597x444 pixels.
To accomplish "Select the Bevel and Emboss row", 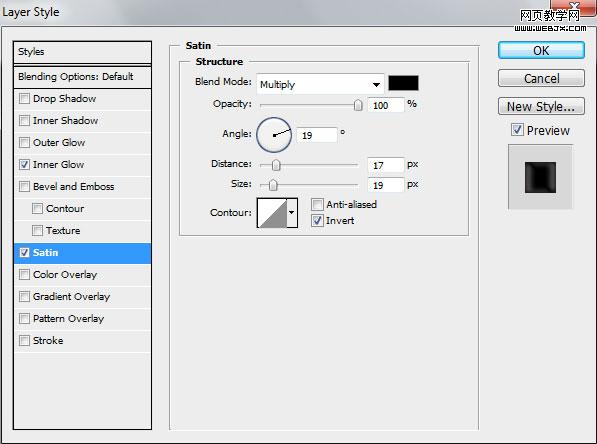I will 82,187.
